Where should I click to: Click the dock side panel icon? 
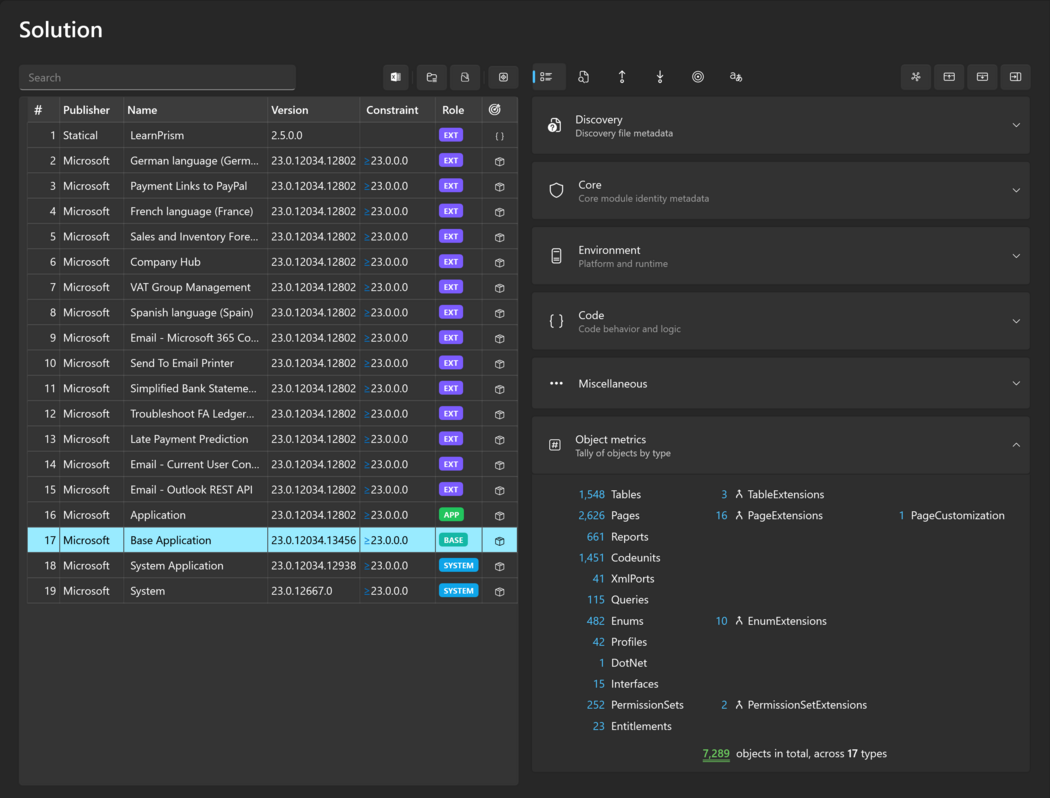point(1015,77)
